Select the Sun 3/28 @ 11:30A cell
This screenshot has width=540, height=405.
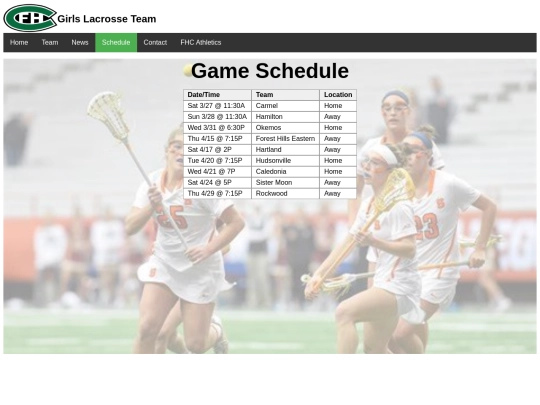(217, 117)
